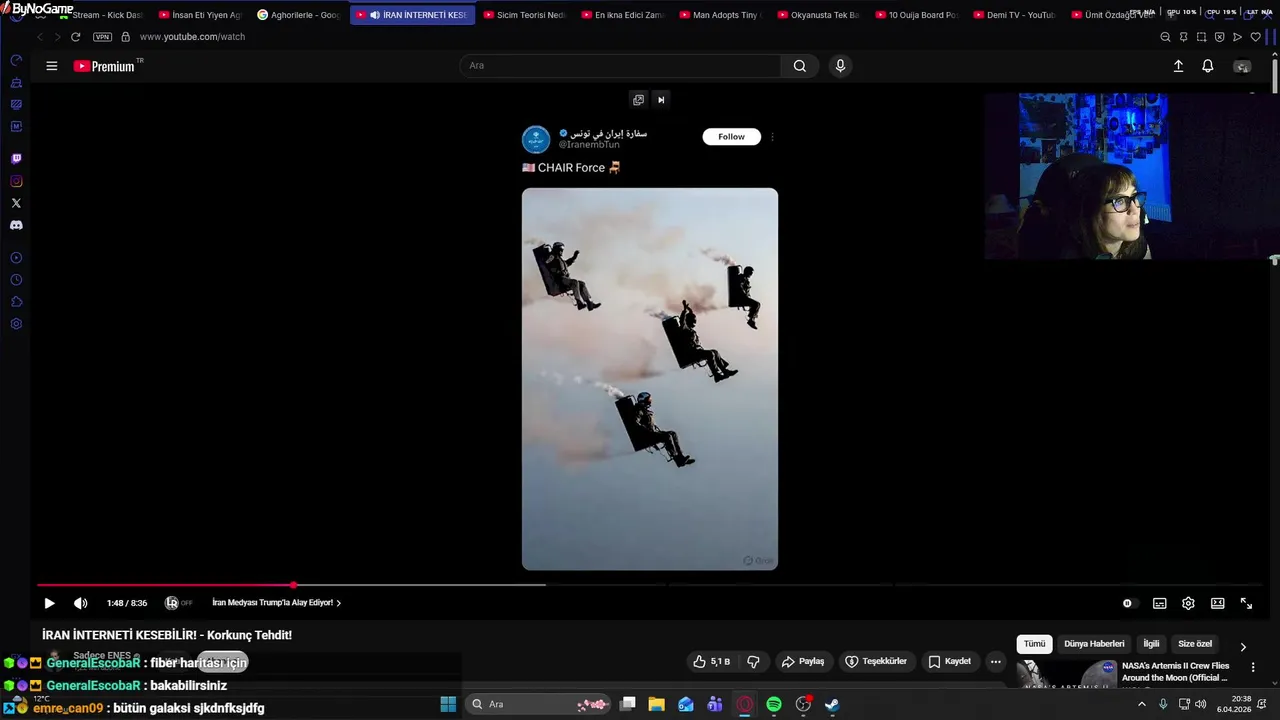Mute the video volume speaker icon
Image resolution: width=1280 pixels, height=720 pixels.
pos(81,603)
